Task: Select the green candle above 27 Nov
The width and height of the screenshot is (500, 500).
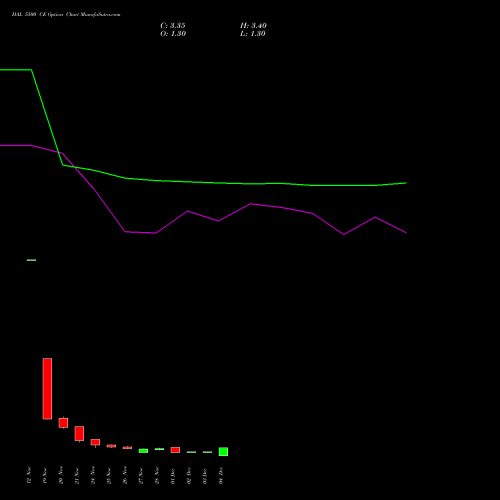Action: [143, 451]
